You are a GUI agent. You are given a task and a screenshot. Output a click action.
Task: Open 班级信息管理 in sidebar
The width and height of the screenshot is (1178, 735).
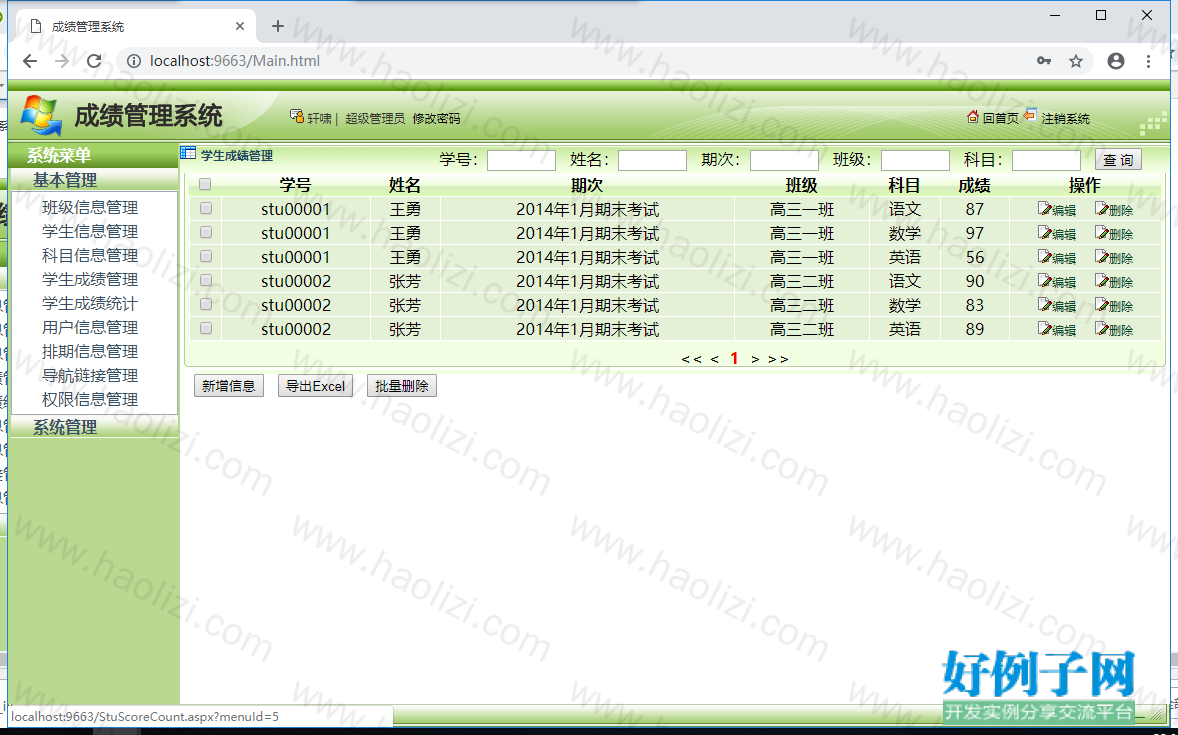tap(90, 207)
